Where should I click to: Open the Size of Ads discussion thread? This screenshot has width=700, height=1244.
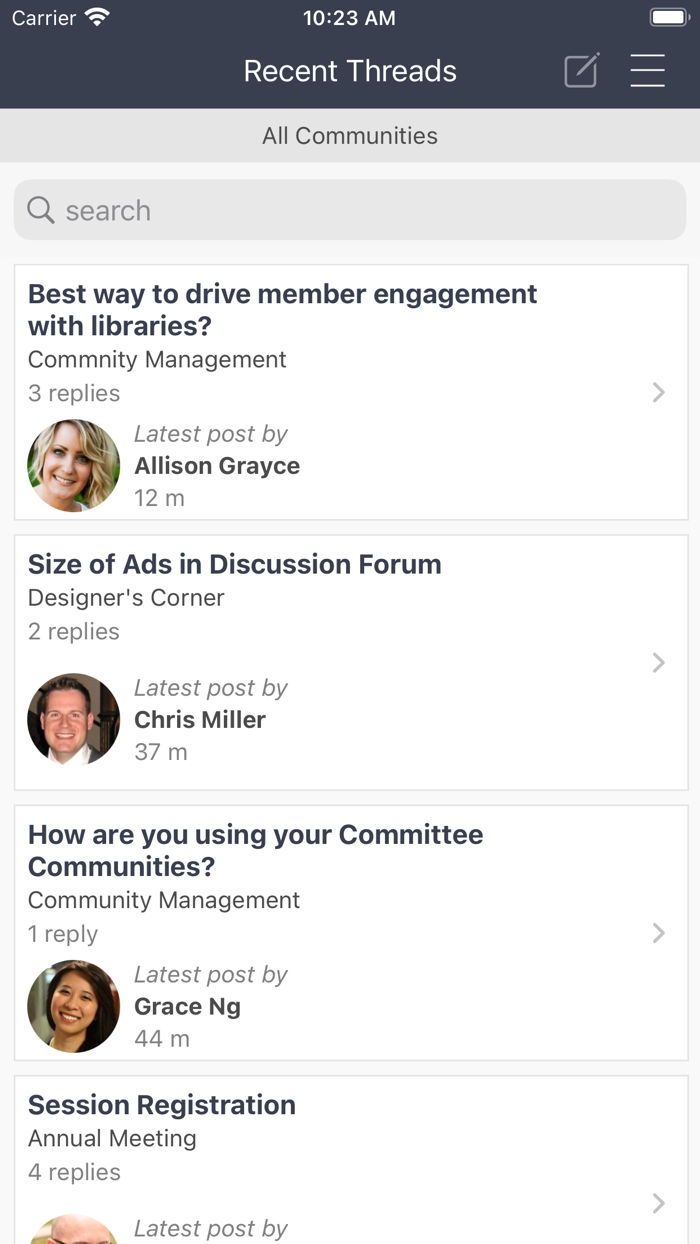(234, 564)
